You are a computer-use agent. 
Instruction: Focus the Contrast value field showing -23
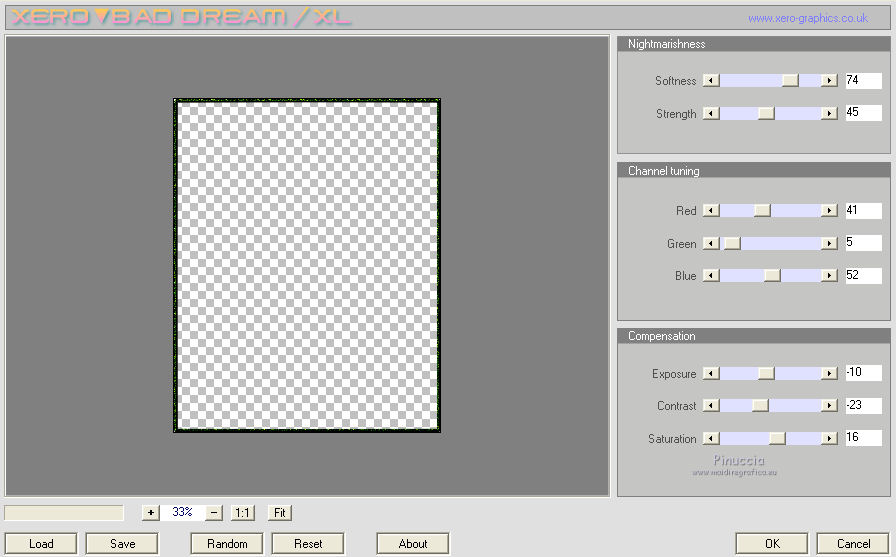863,405
